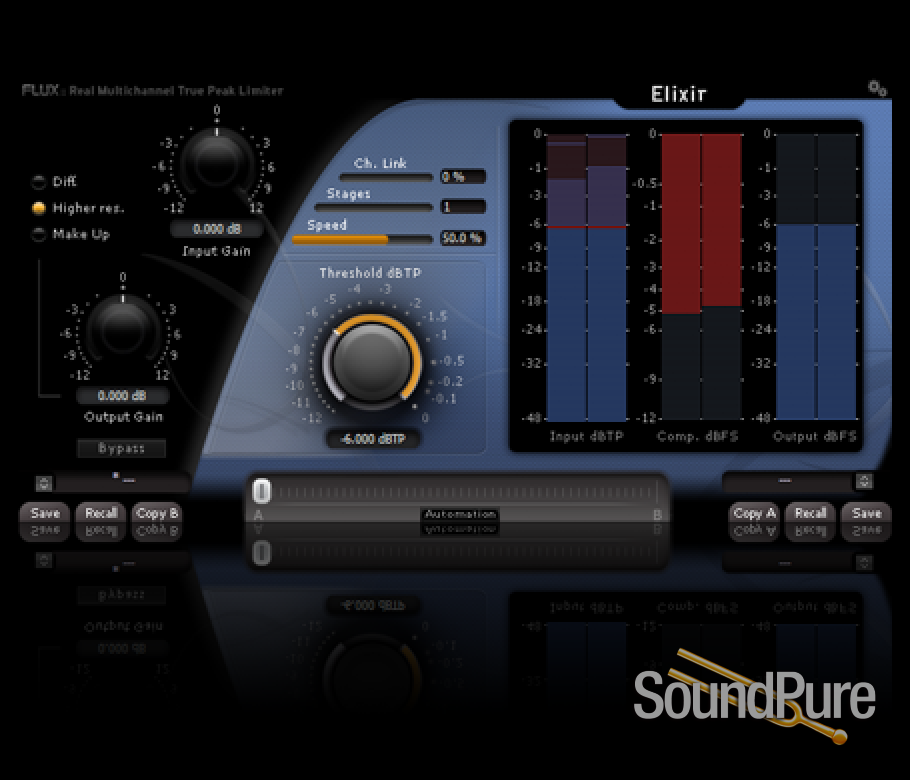Click the Output dBFS meter

(x=816, y=276)
